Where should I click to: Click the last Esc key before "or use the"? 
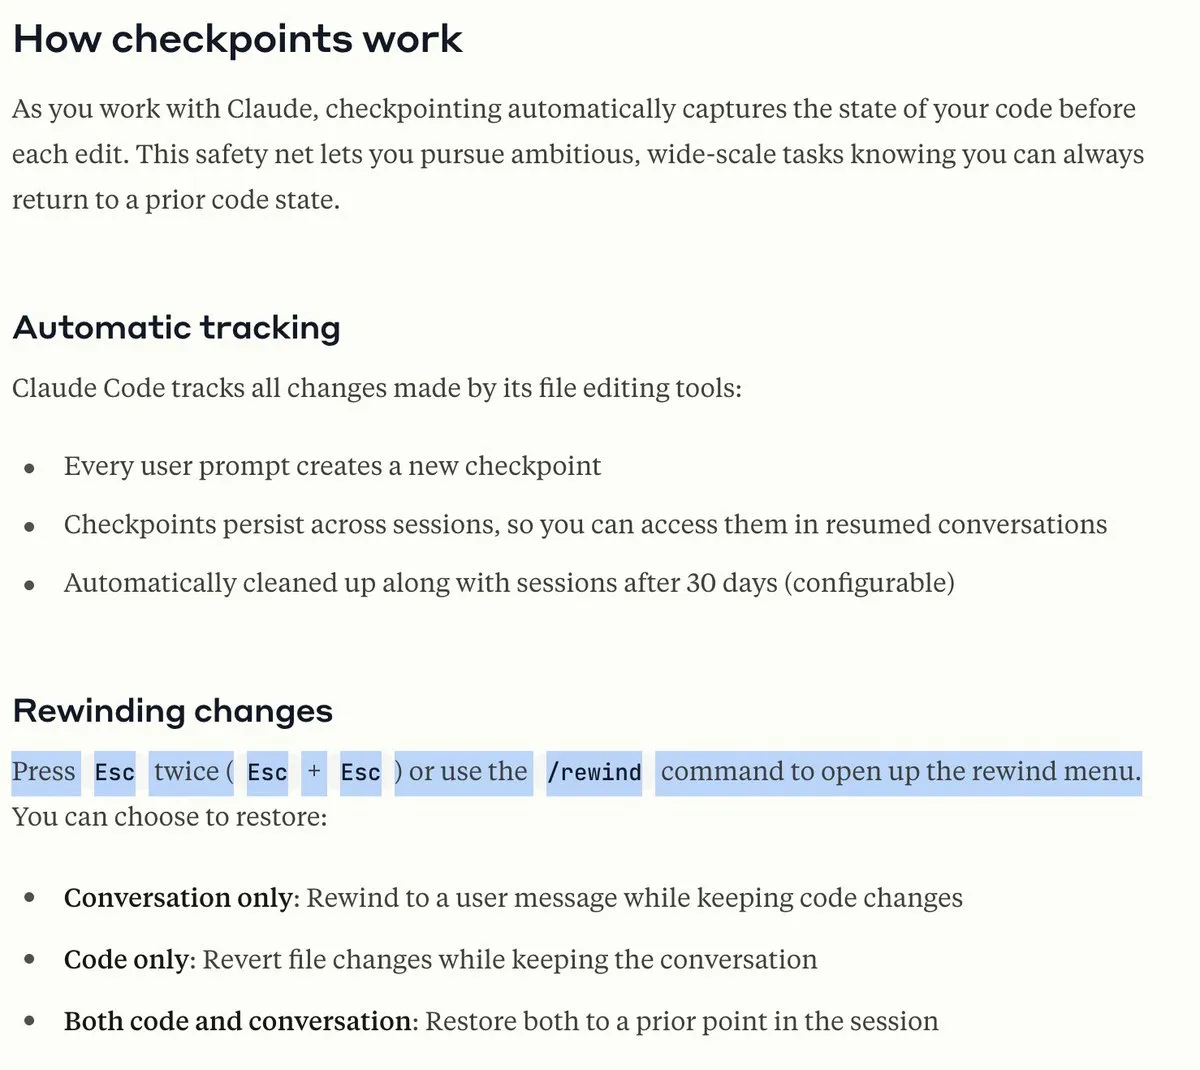(360, 773)
